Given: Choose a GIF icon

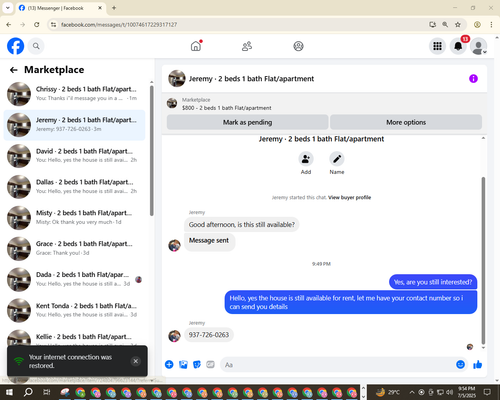Looking at the screenshot, I should point(210,364).
